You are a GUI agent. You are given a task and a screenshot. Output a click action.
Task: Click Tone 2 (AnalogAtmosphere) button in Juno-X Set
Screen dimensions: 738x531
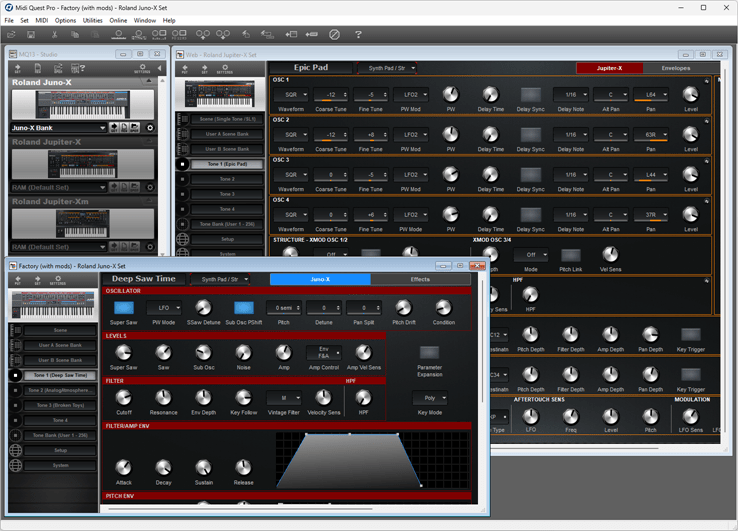(60, 390)
